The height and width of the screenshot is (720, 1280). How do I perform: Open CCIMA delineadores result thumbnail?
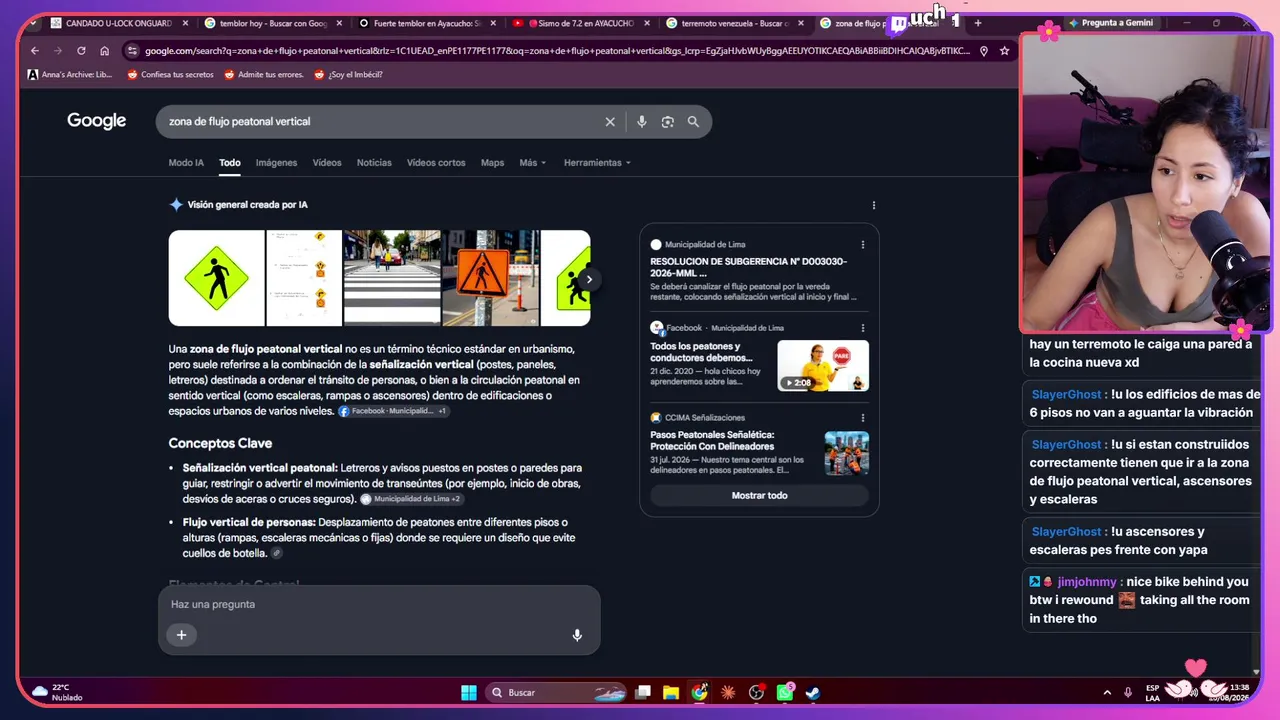point(847,453)
